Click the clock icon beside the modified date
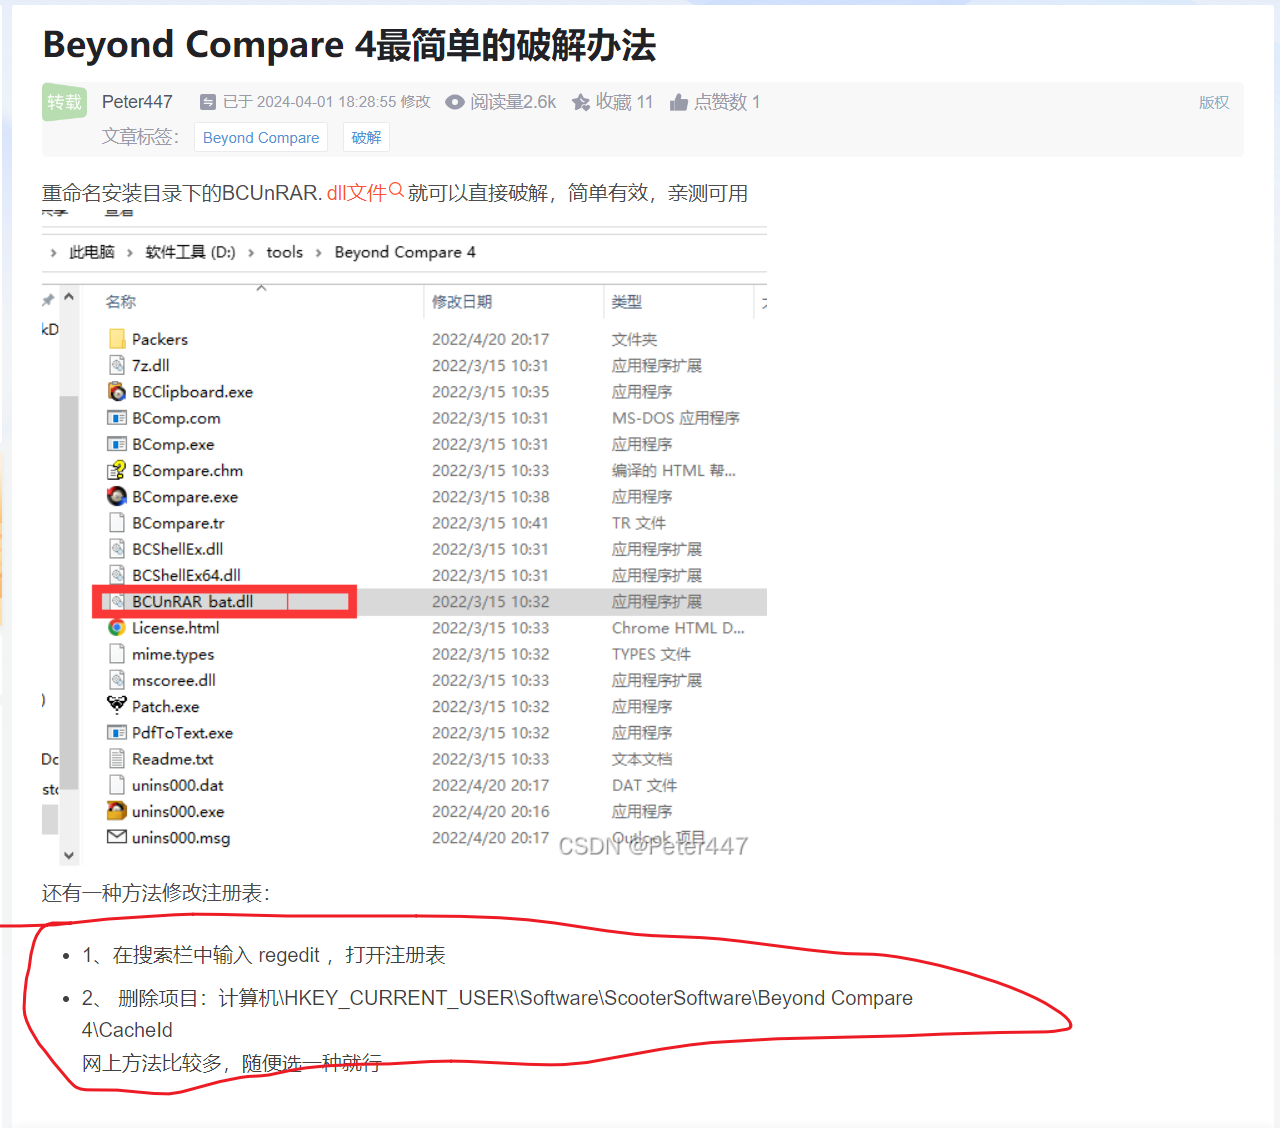The image size is (1280, 1128). pos(207,101)
